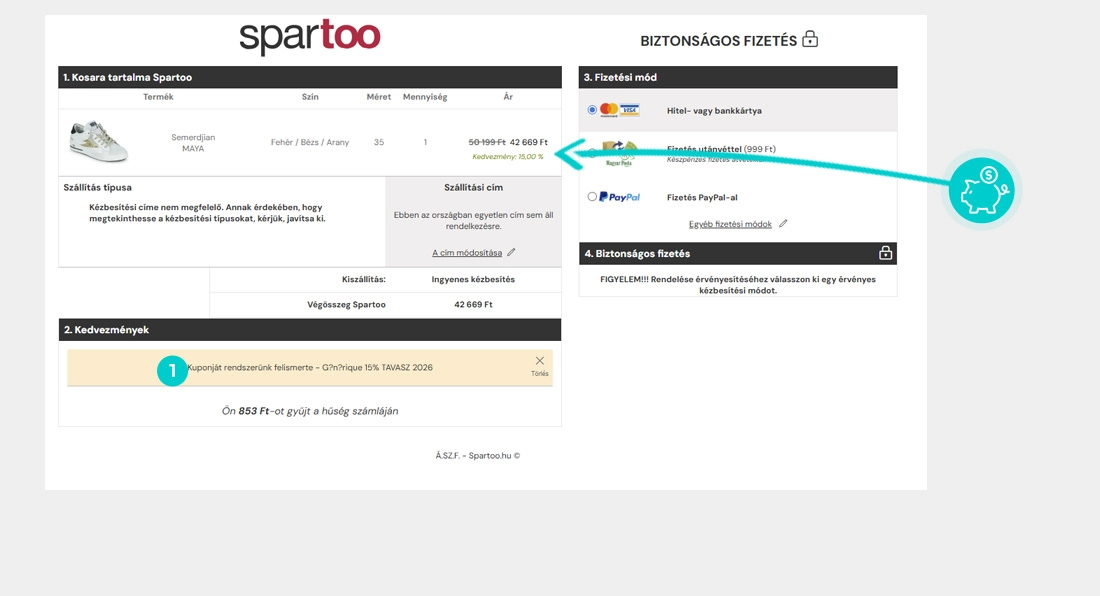The image size is (1100, 596).
Task: Click the sneaker product thumbnail
Action: [99, 141]
